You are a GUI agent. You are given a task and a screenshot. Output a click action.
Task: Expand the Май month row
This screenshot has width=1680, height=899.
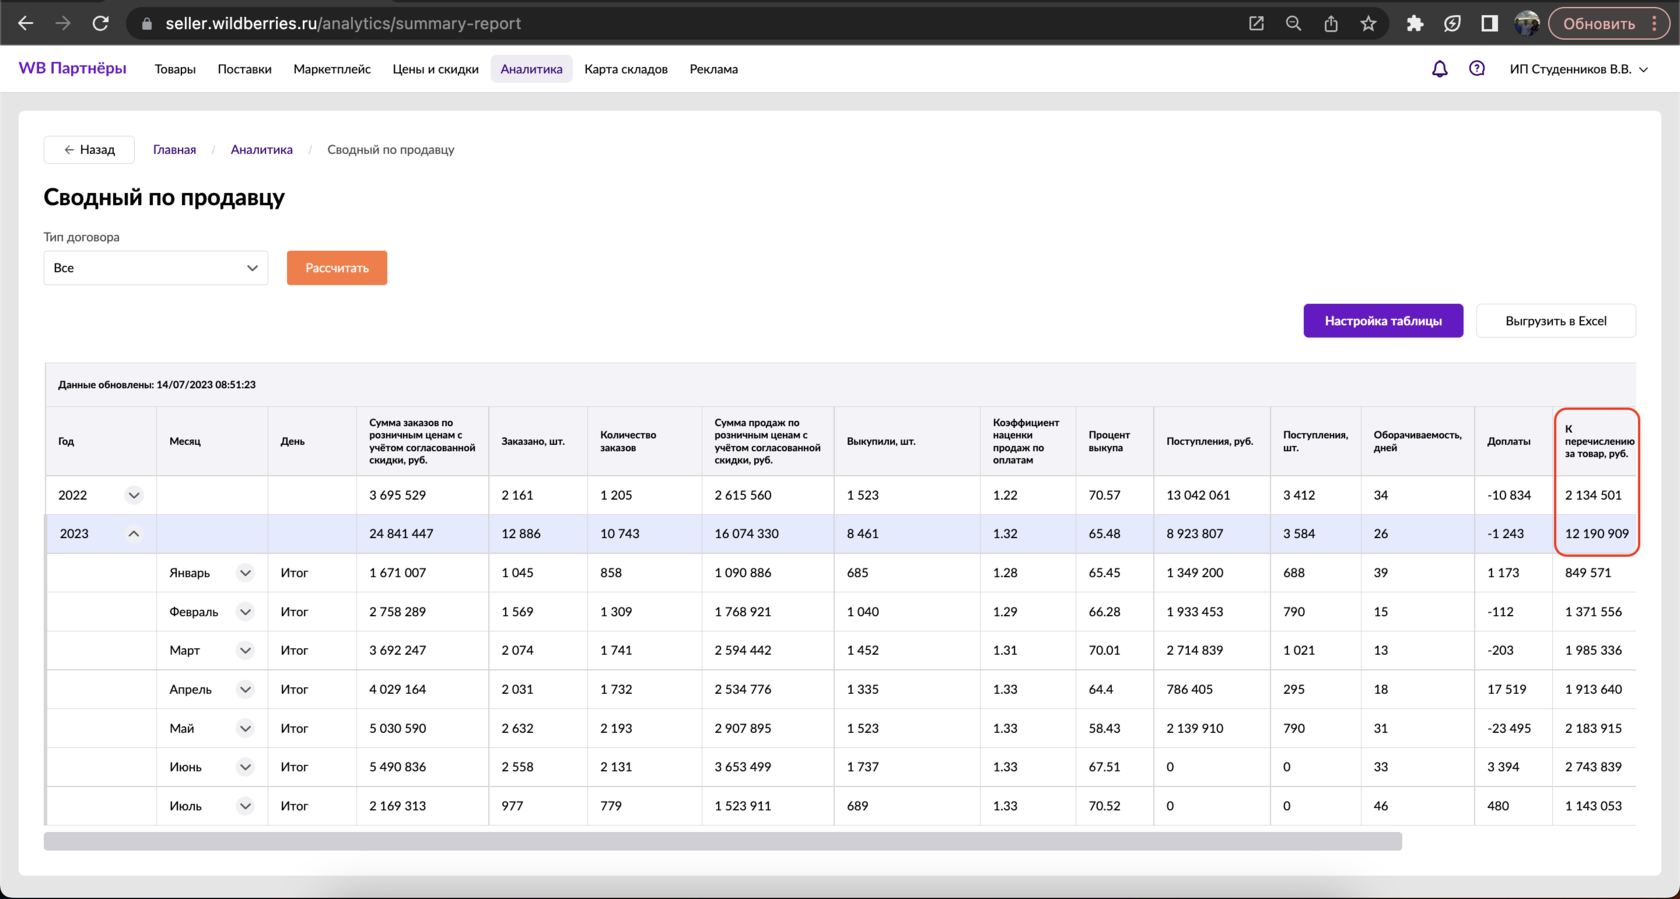(x=245, y=728)
